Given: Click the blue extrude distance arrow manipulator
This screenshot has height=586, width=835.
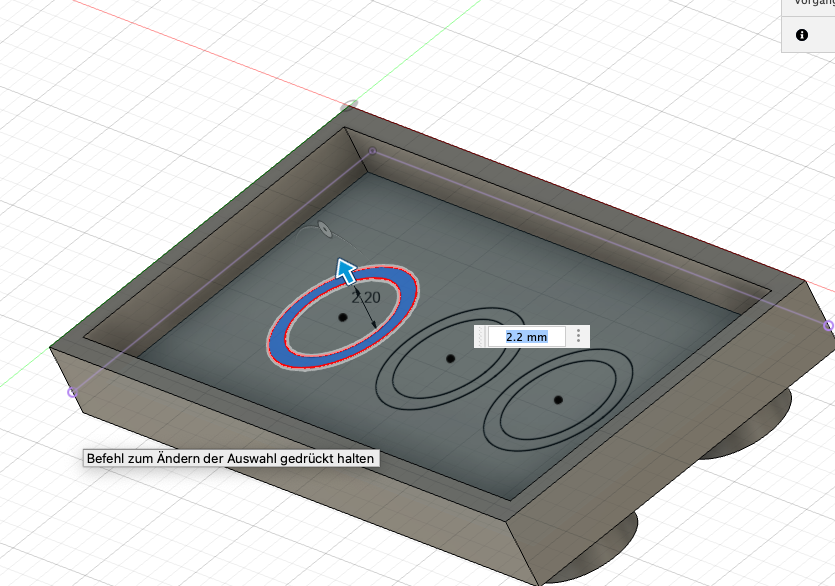Looking at the screenshot, I should pyautogui.click(x=346, y=271).
